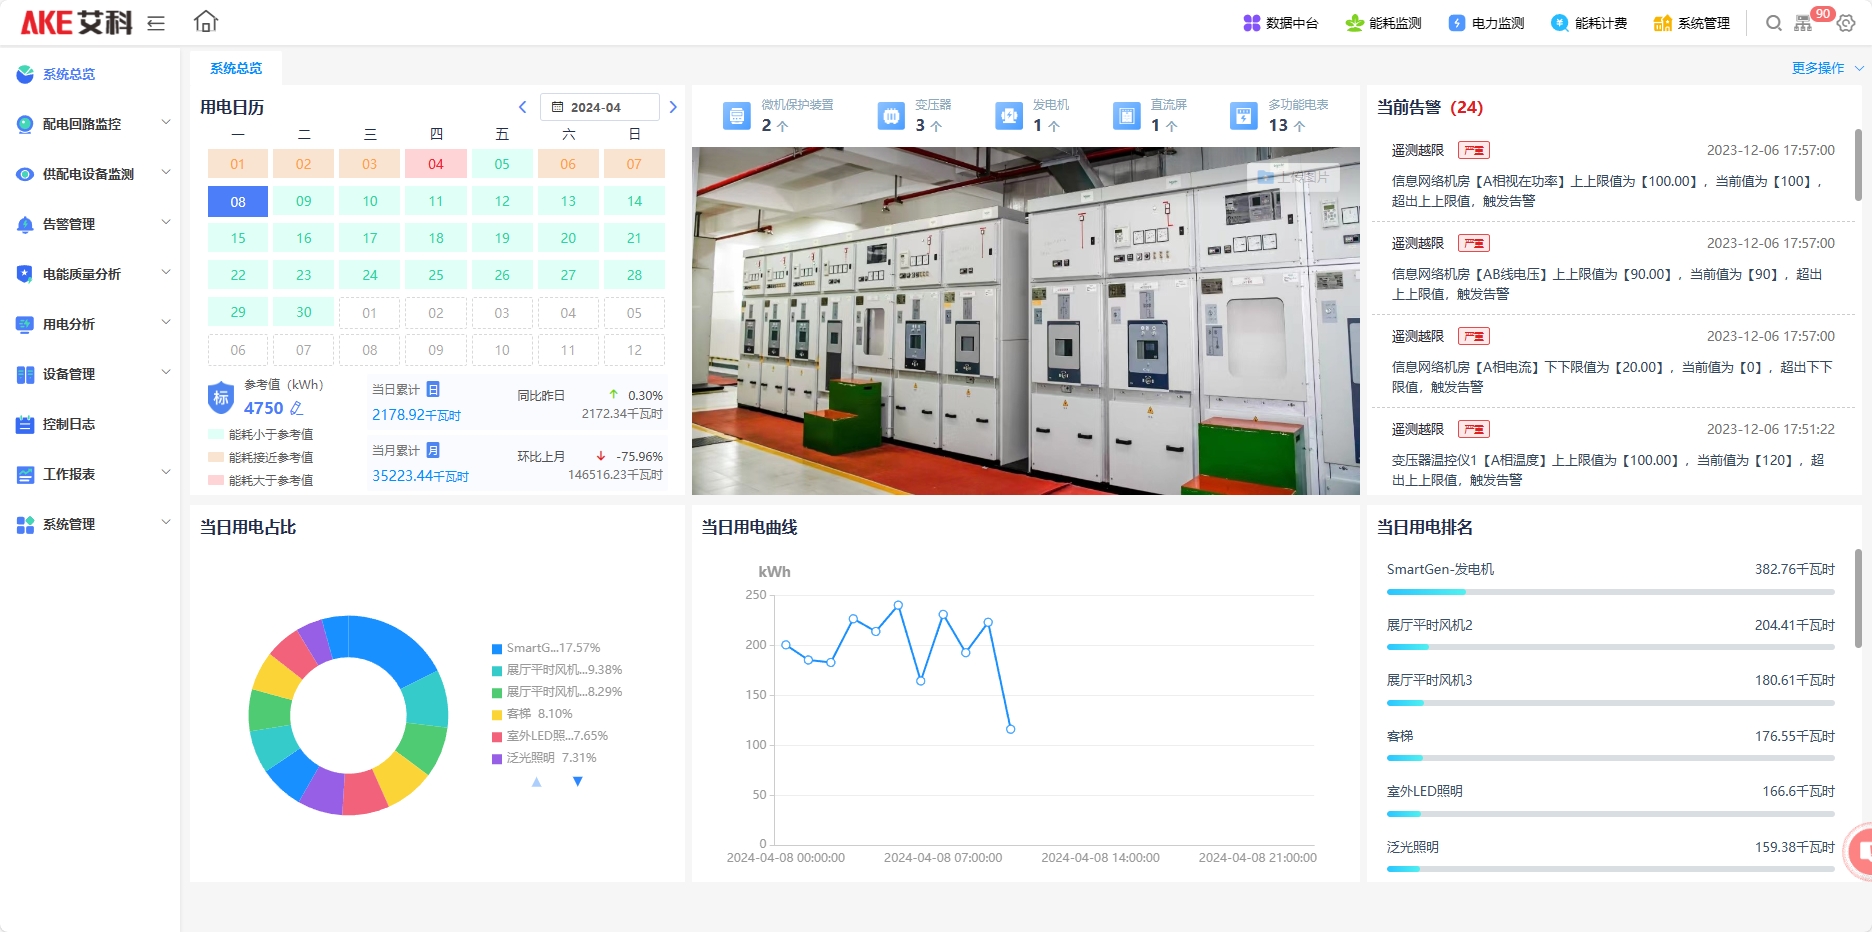Switch to the 系统总览 tab

[236, 68]
